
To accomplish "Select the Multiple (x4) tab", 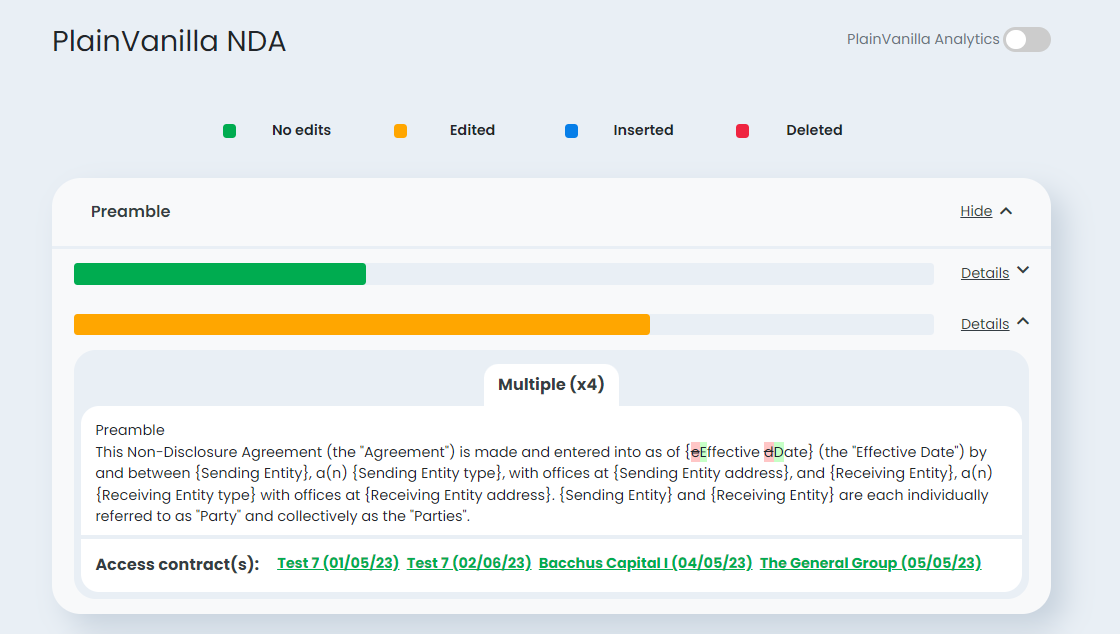I will (x=551, y=385).
